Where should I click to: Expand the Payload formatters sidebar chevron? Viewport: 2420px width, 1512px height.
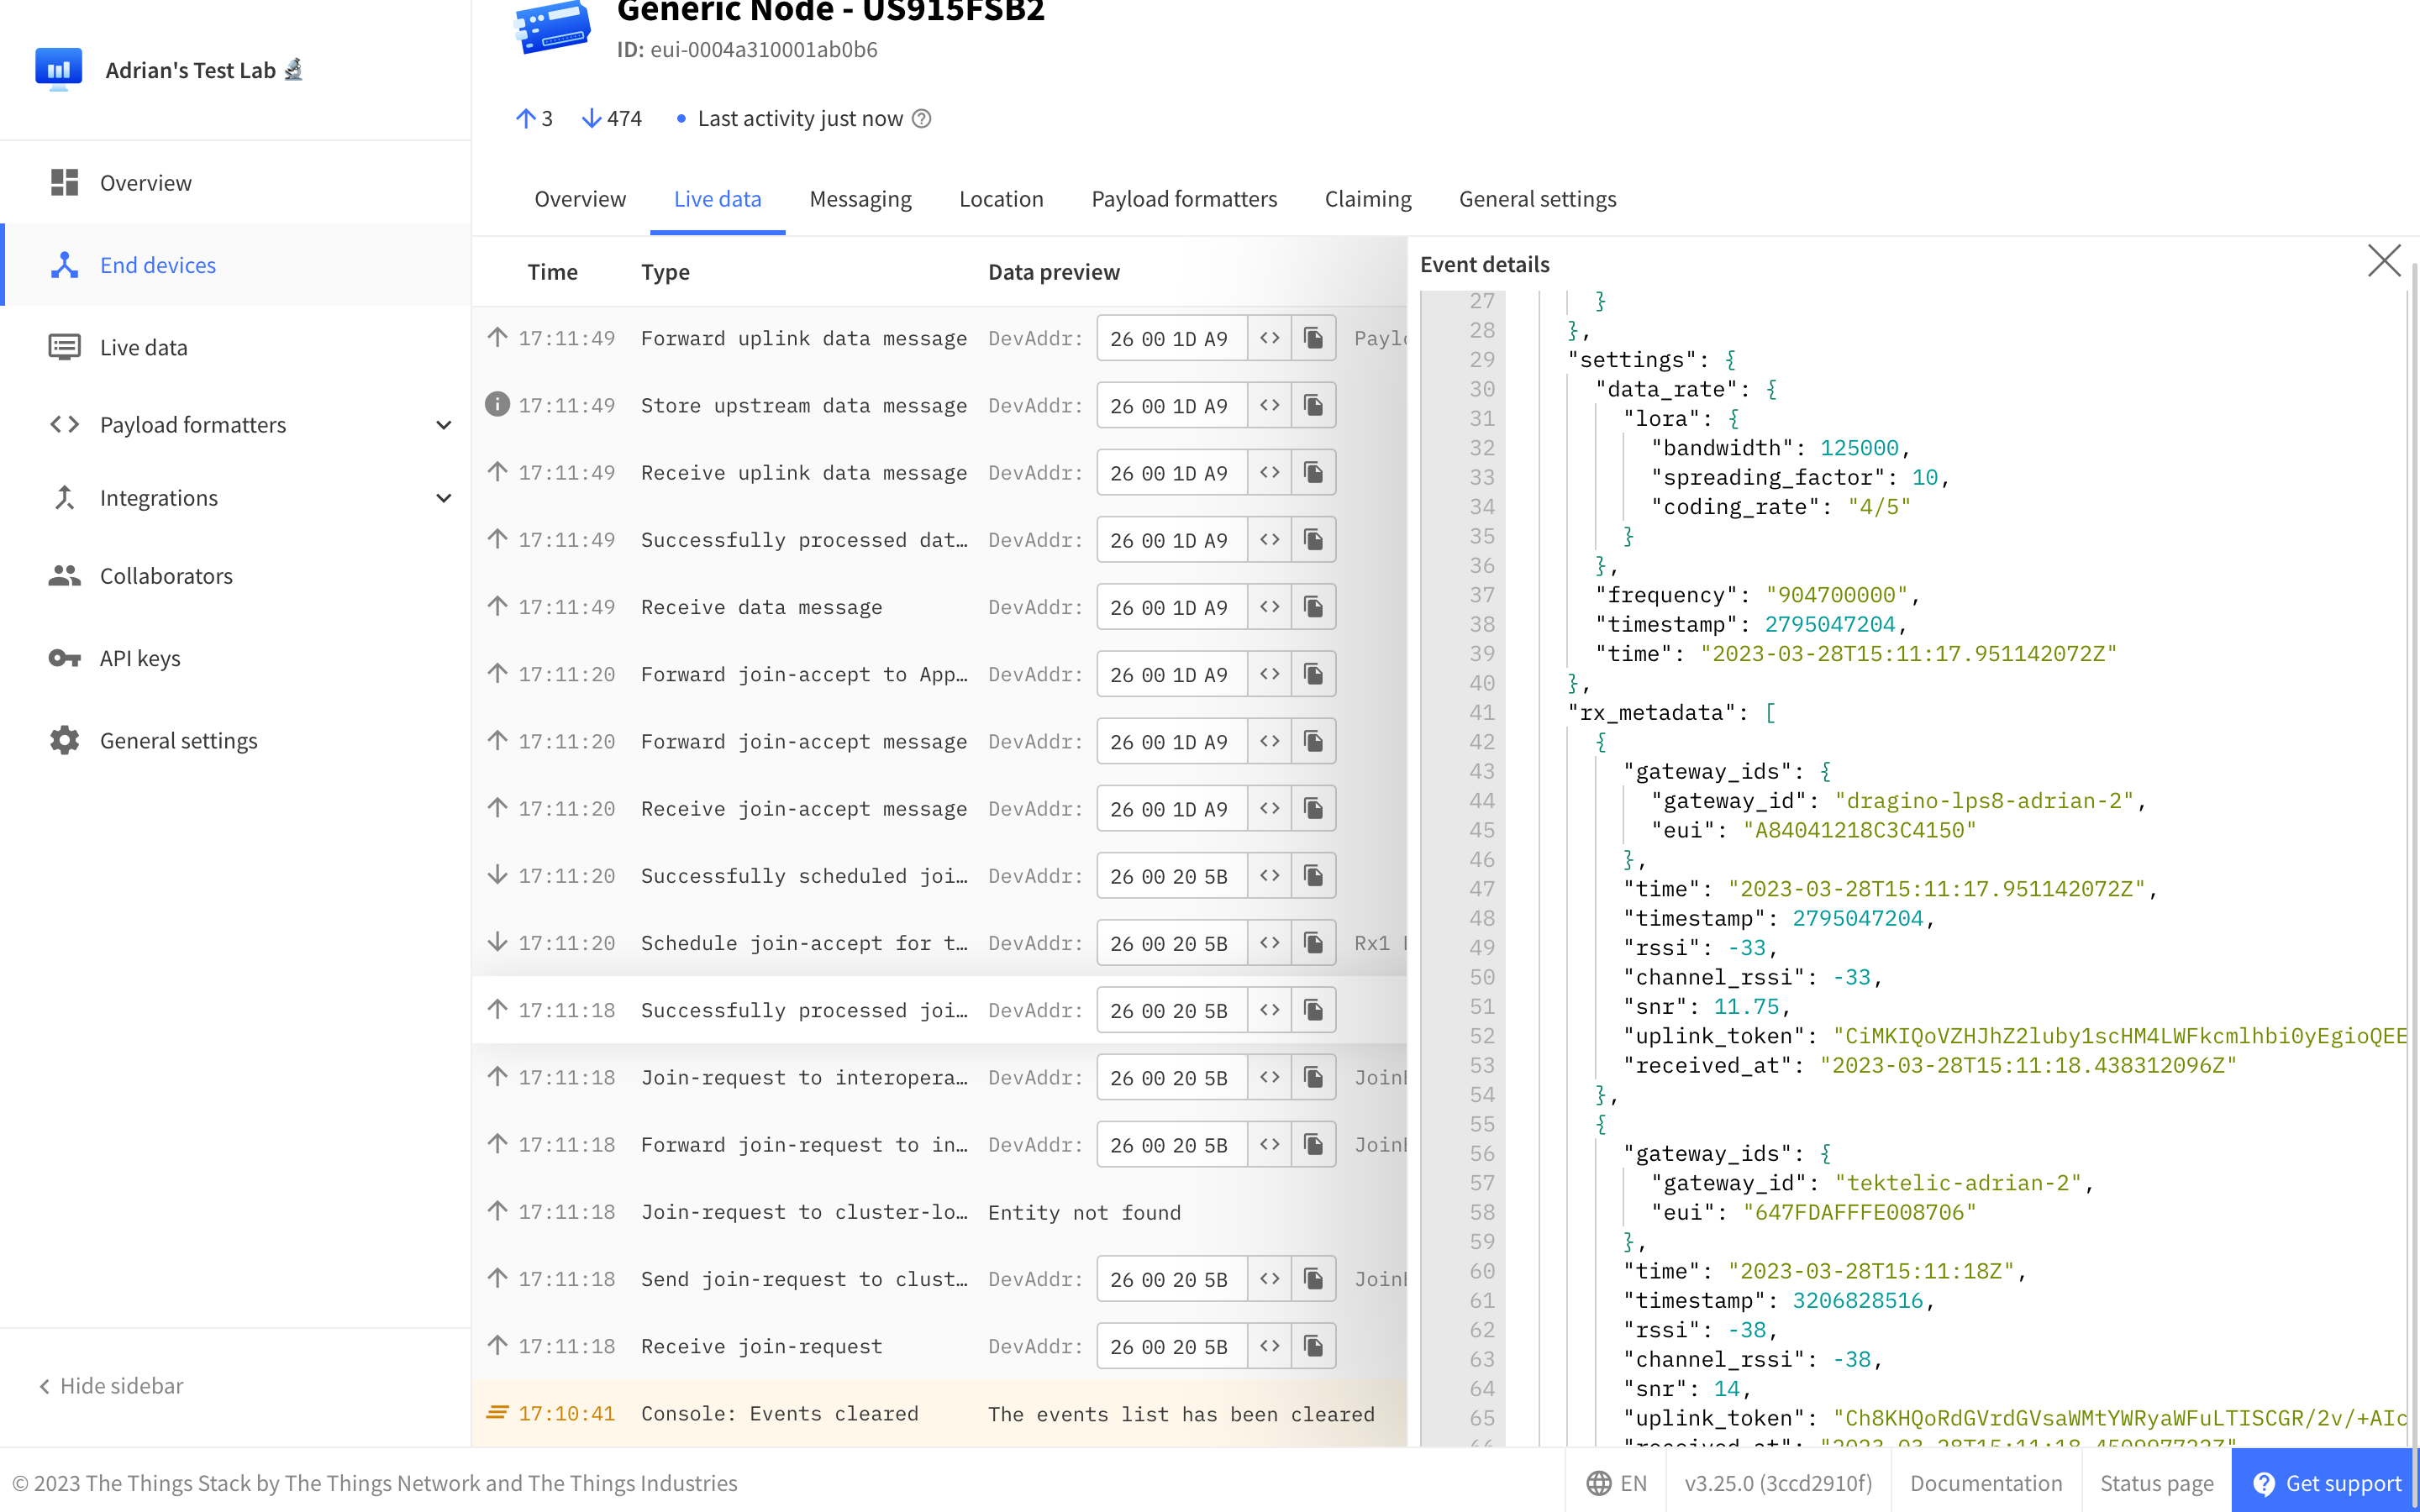[x=443, y=424]
